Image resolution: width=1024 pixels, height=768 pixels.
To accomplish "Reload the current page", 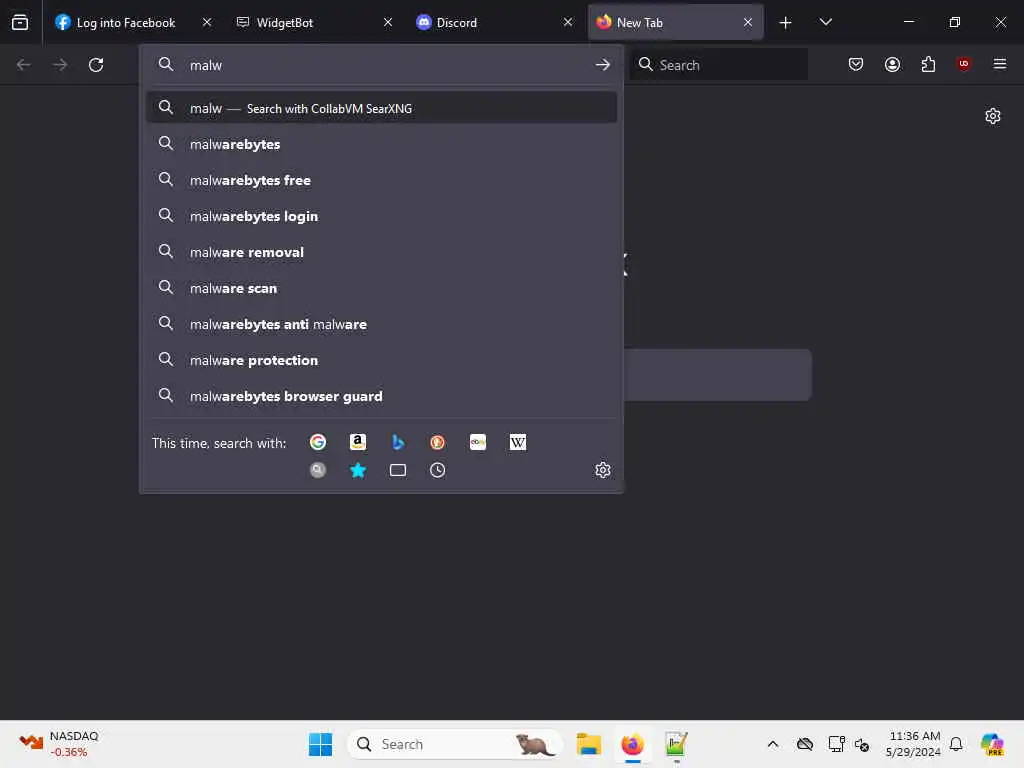I will coord(96,65).
